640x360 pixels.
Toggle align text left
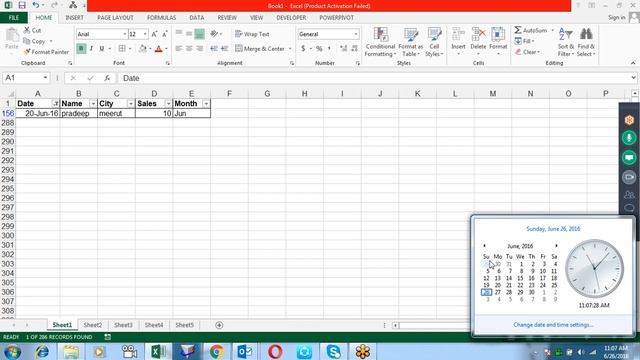point(179,49)
